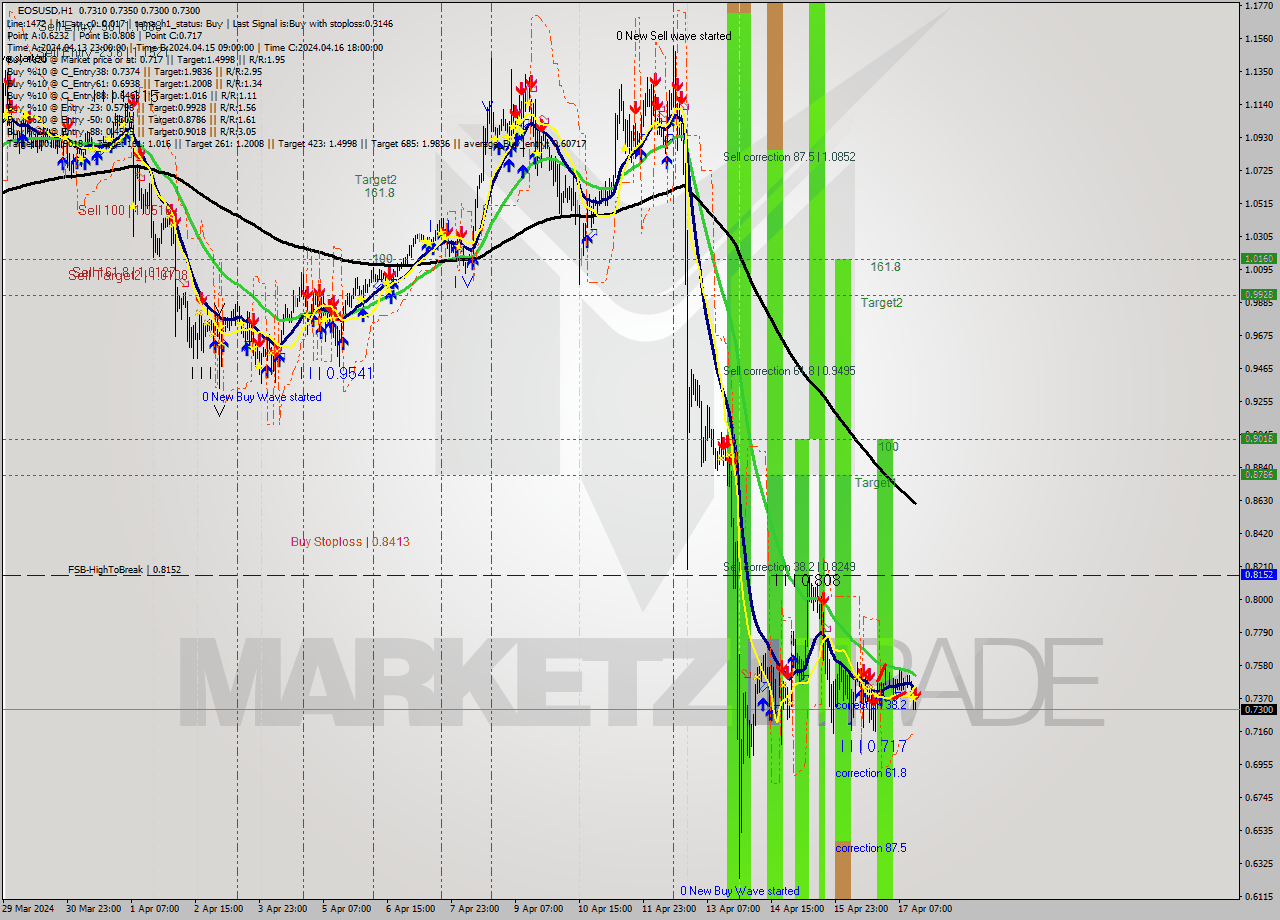Click '6 Apr 15:00' on time axis
This screenshot has width=1280, height=920.
pos(410,909)
